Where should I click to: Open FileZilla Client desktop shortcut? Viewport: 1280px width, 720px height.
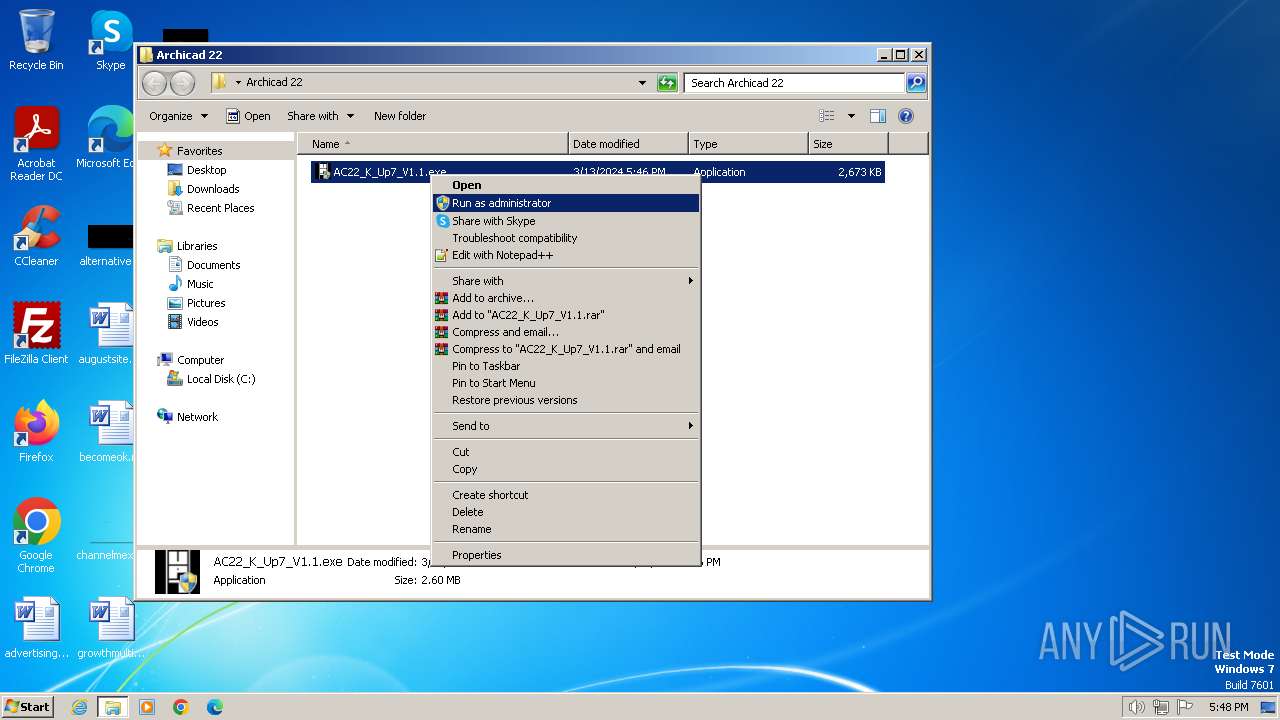[36, 334]
